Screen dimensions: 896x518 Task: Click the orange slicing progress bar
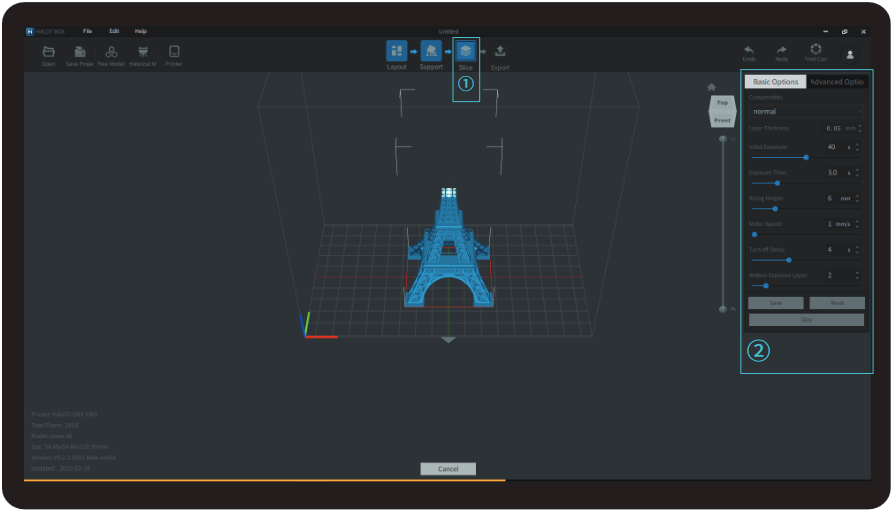265,480
